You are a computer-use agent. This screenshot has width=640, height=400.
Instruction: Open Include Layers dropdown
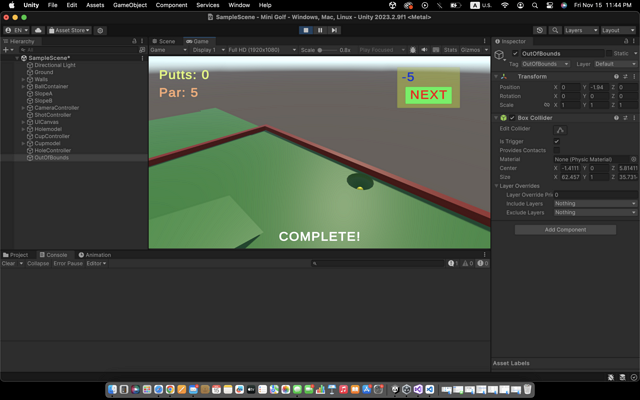(x=595, y=203)
